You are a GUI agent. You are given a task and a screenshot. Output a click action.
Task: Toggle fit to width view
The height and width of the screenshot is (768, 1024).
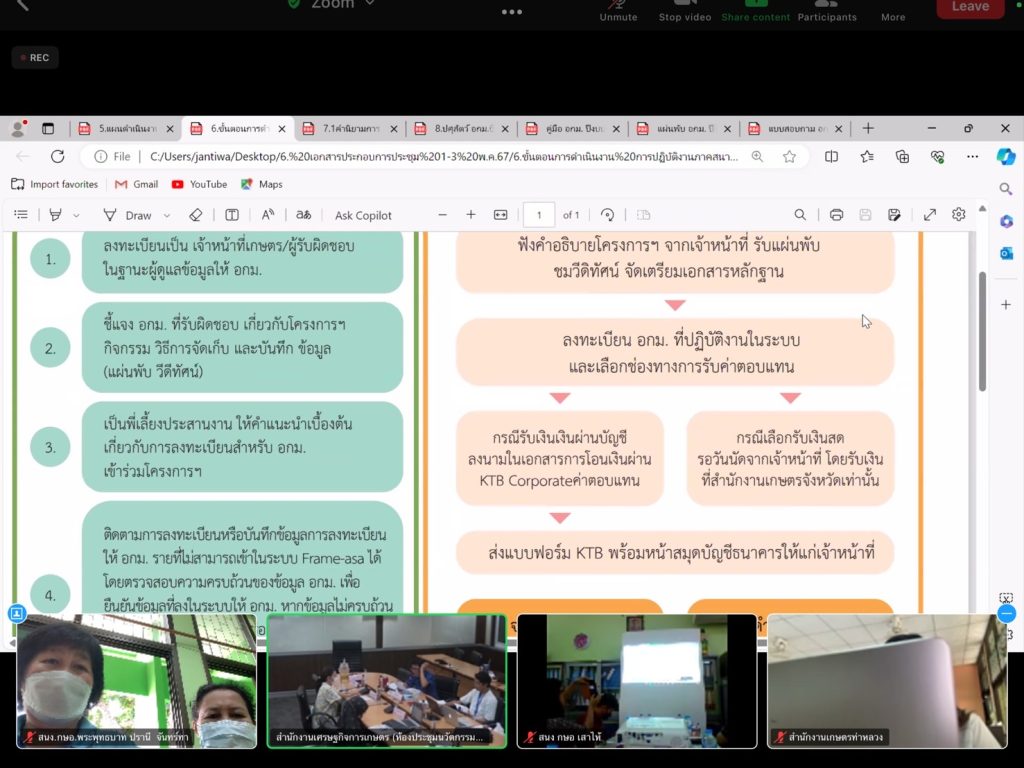pyautogui.click(x=500, y=215)
